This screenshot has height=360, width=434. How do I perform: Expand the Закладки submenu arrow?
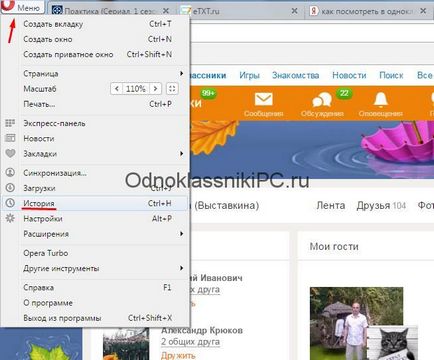(181, 154)
